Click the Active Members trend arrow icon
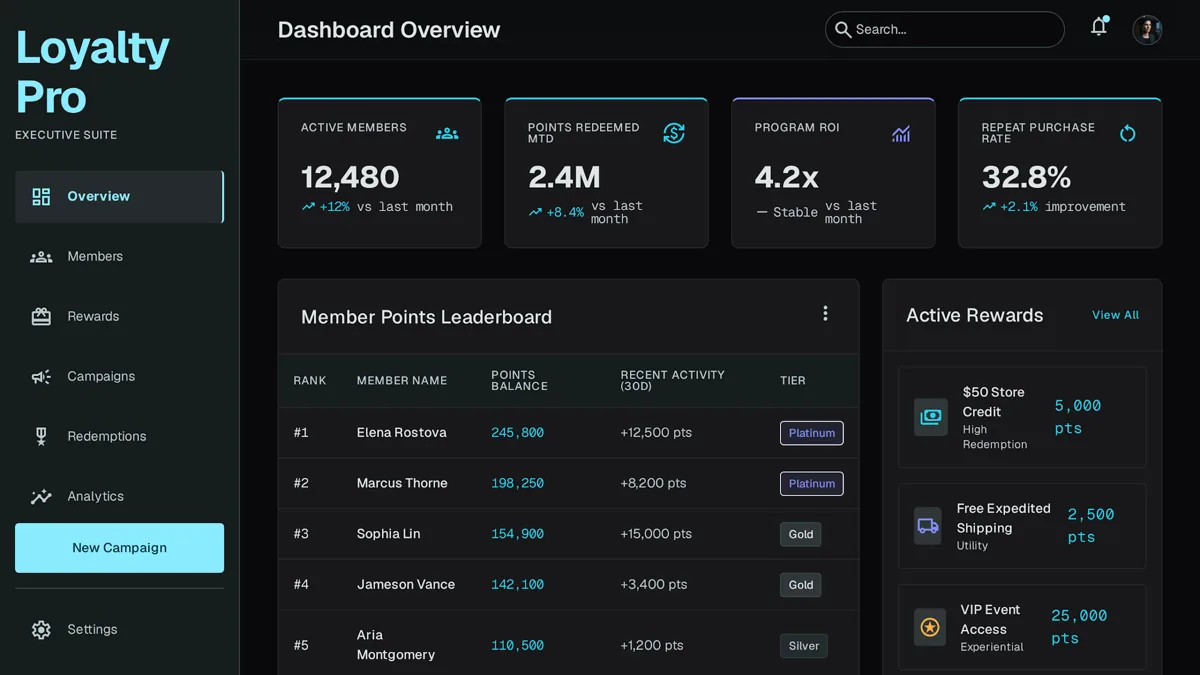This screenshot has height=675, width=1200. click(x=308, y=207)
